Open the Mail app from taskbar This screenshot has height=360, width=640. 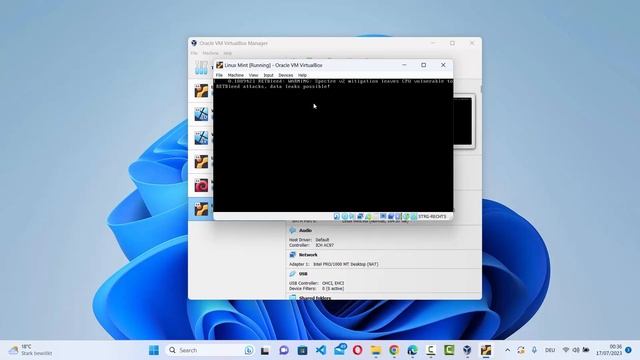pyautogui.click(x=340, y=349)
